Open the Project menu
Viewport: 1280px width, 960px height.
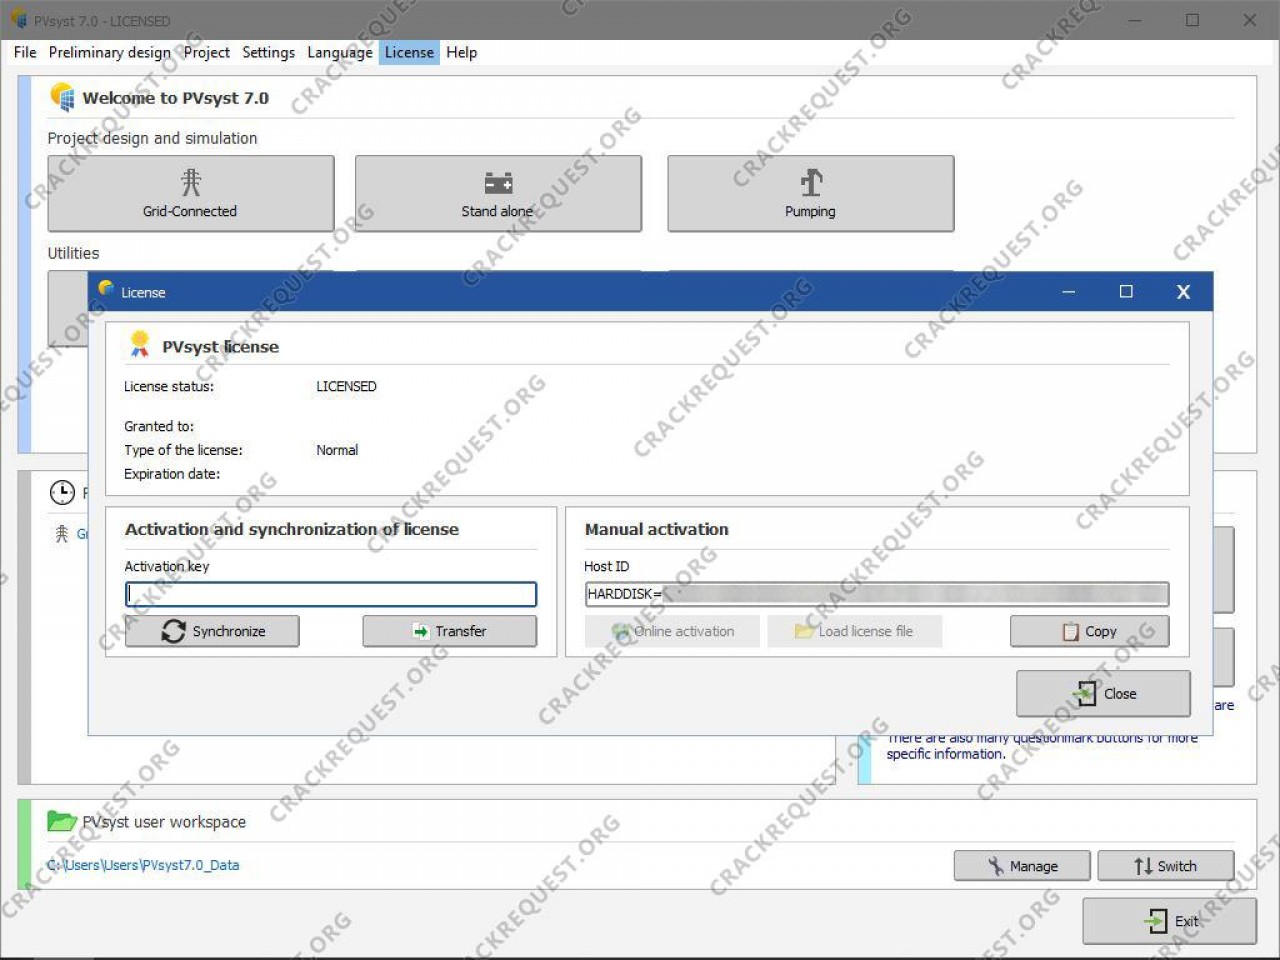(x=206, y=52)
